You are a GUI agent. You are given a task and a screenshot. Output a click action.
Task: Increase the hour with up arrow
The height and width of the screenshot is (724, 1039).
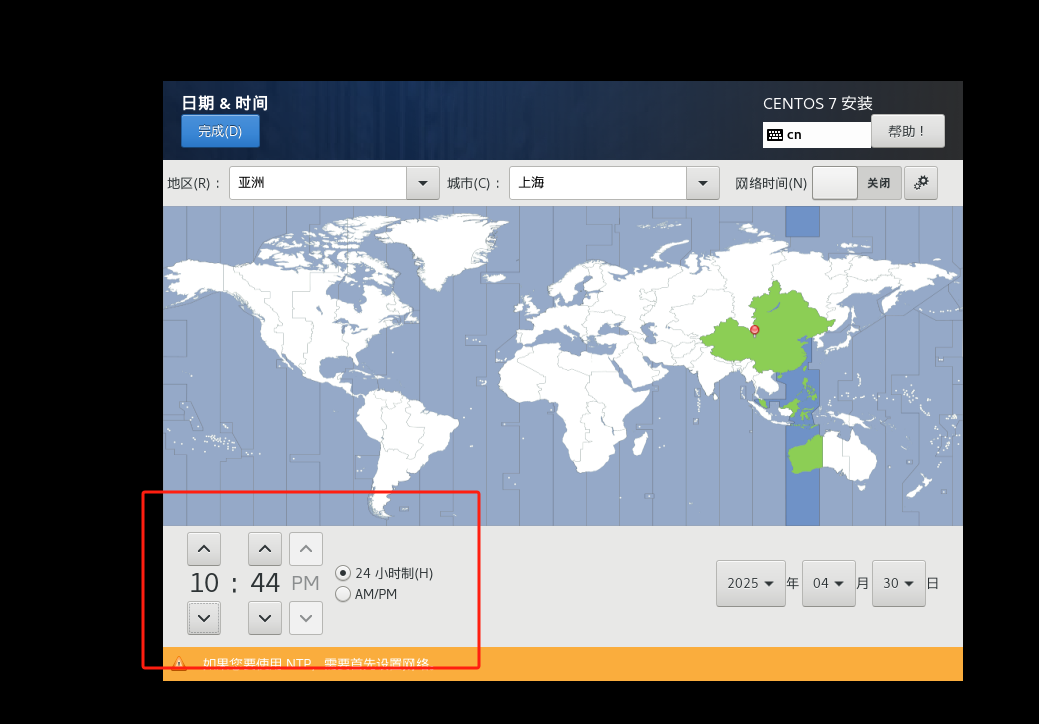point(204,549)
